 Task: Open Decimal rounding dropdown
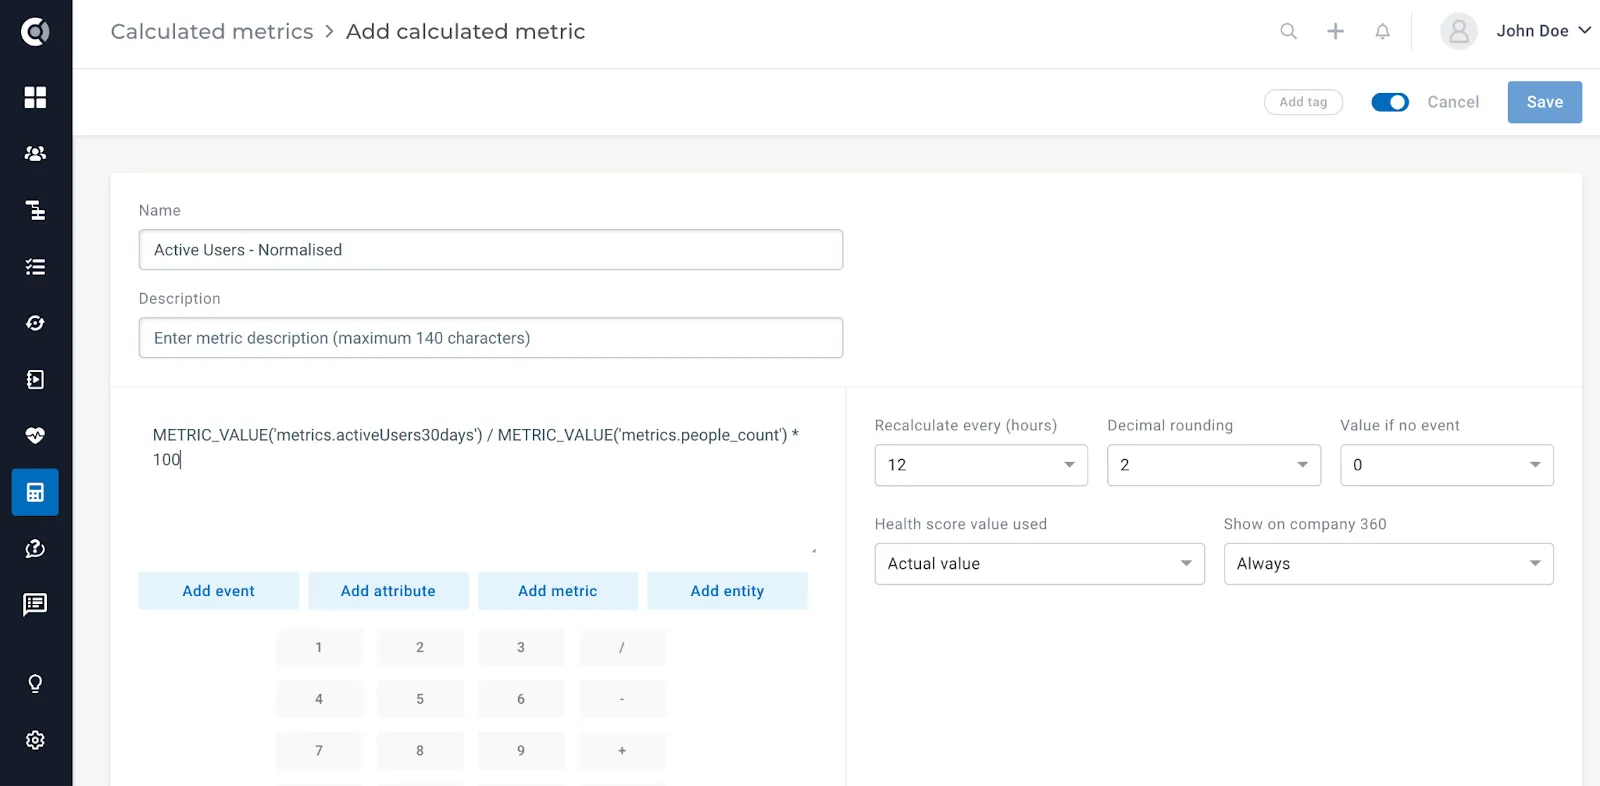[x=1214, y=465]
